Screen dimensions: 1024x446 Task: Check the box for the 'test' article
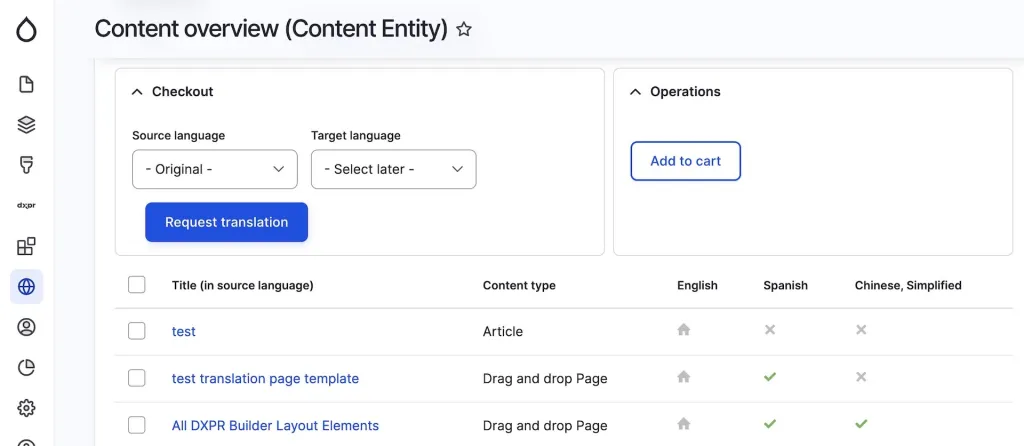coord(137,331)
